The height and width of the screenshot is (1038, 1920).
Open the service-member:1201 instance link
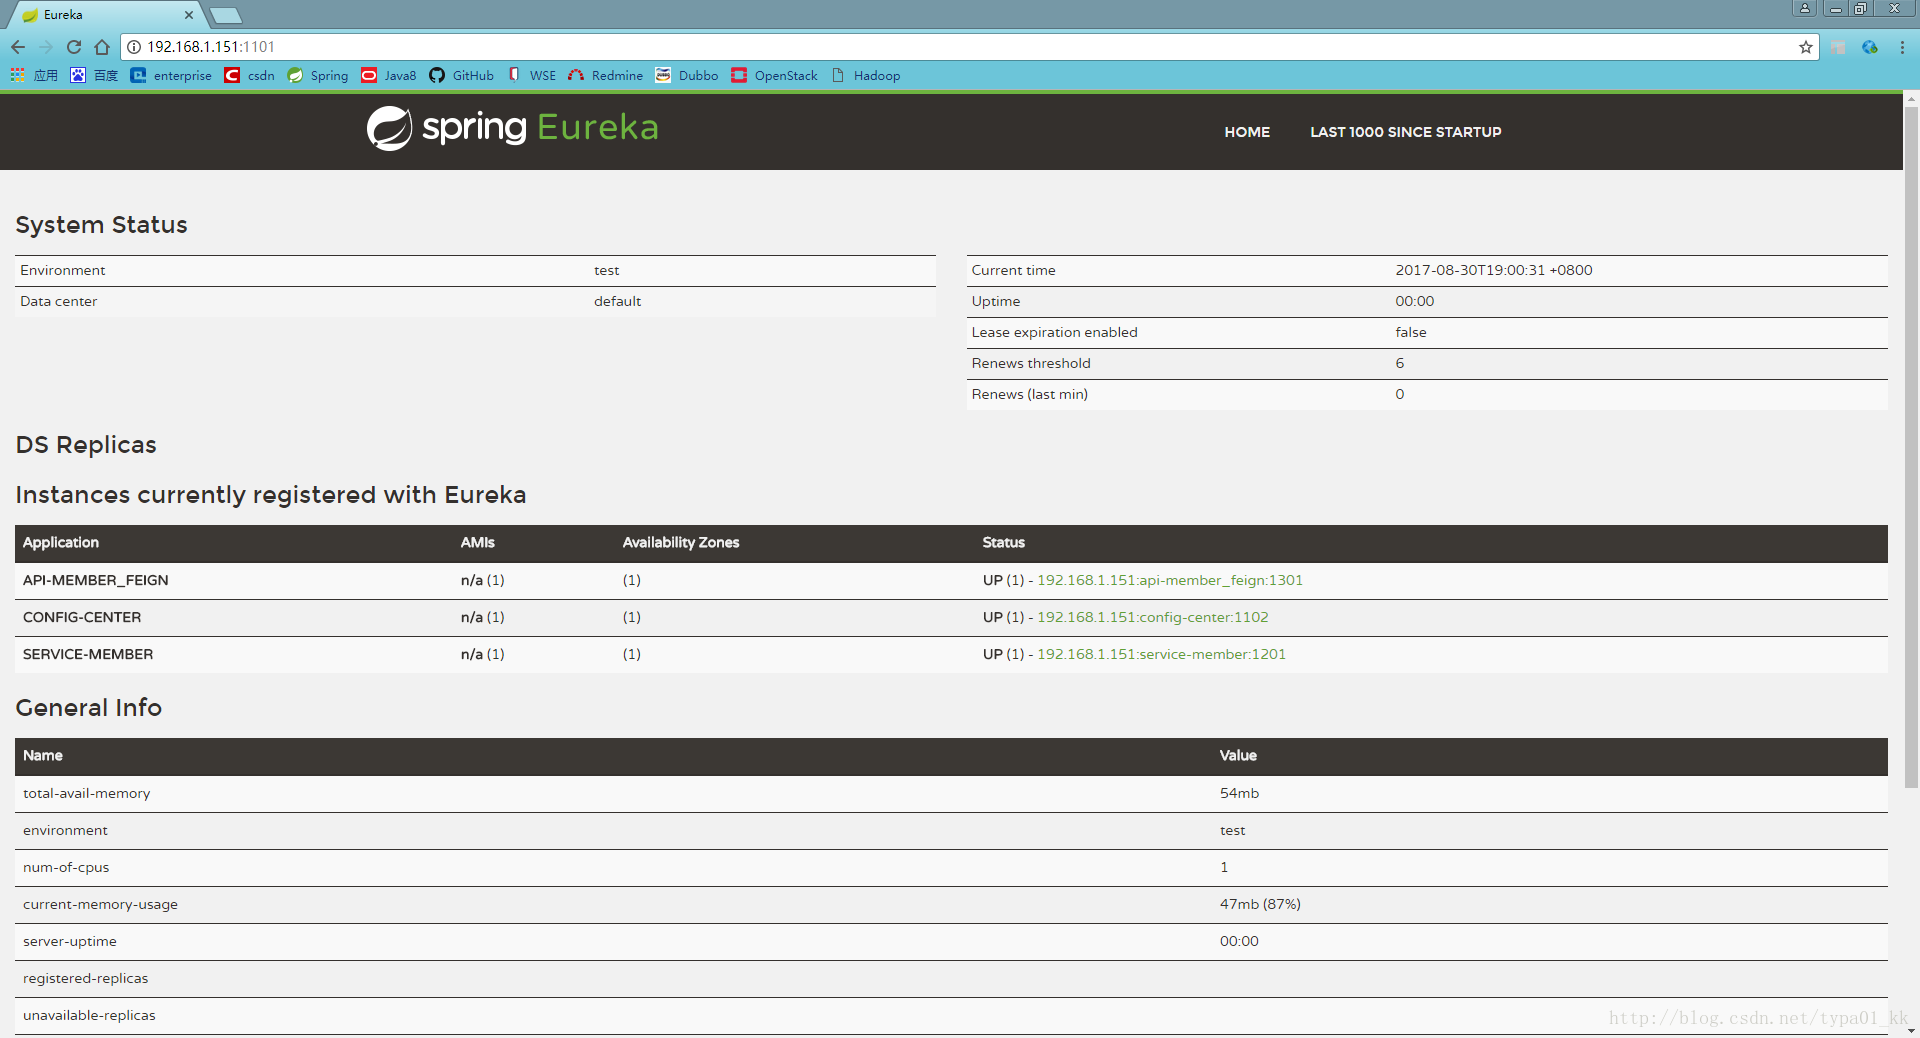(x=1162, y=654)
